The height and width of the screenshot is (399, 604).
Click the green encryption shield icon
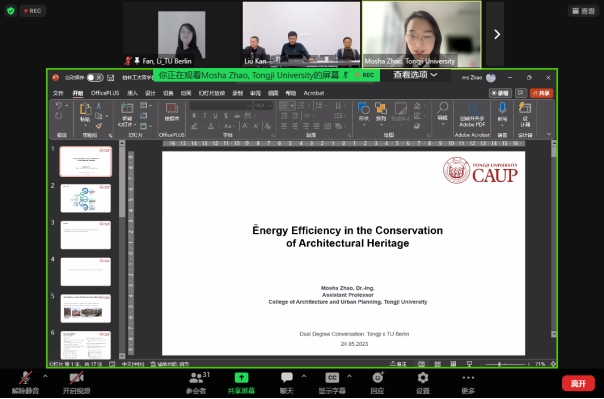coord(11,11)
